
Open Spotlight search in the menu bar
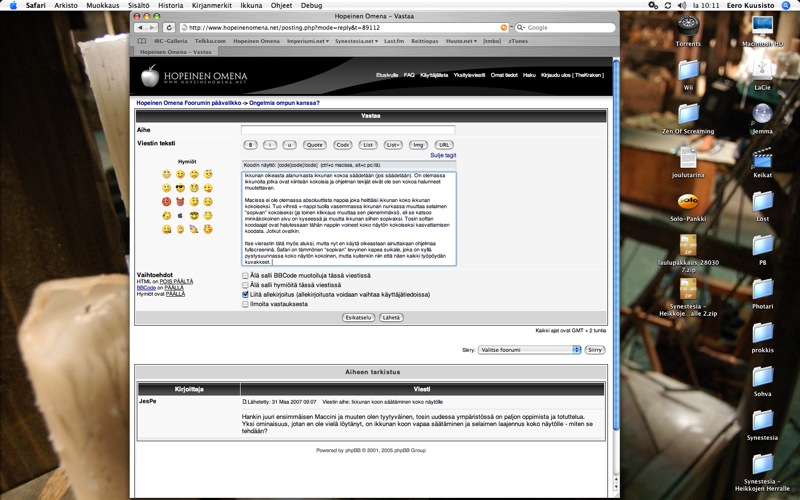coord(786,5)
